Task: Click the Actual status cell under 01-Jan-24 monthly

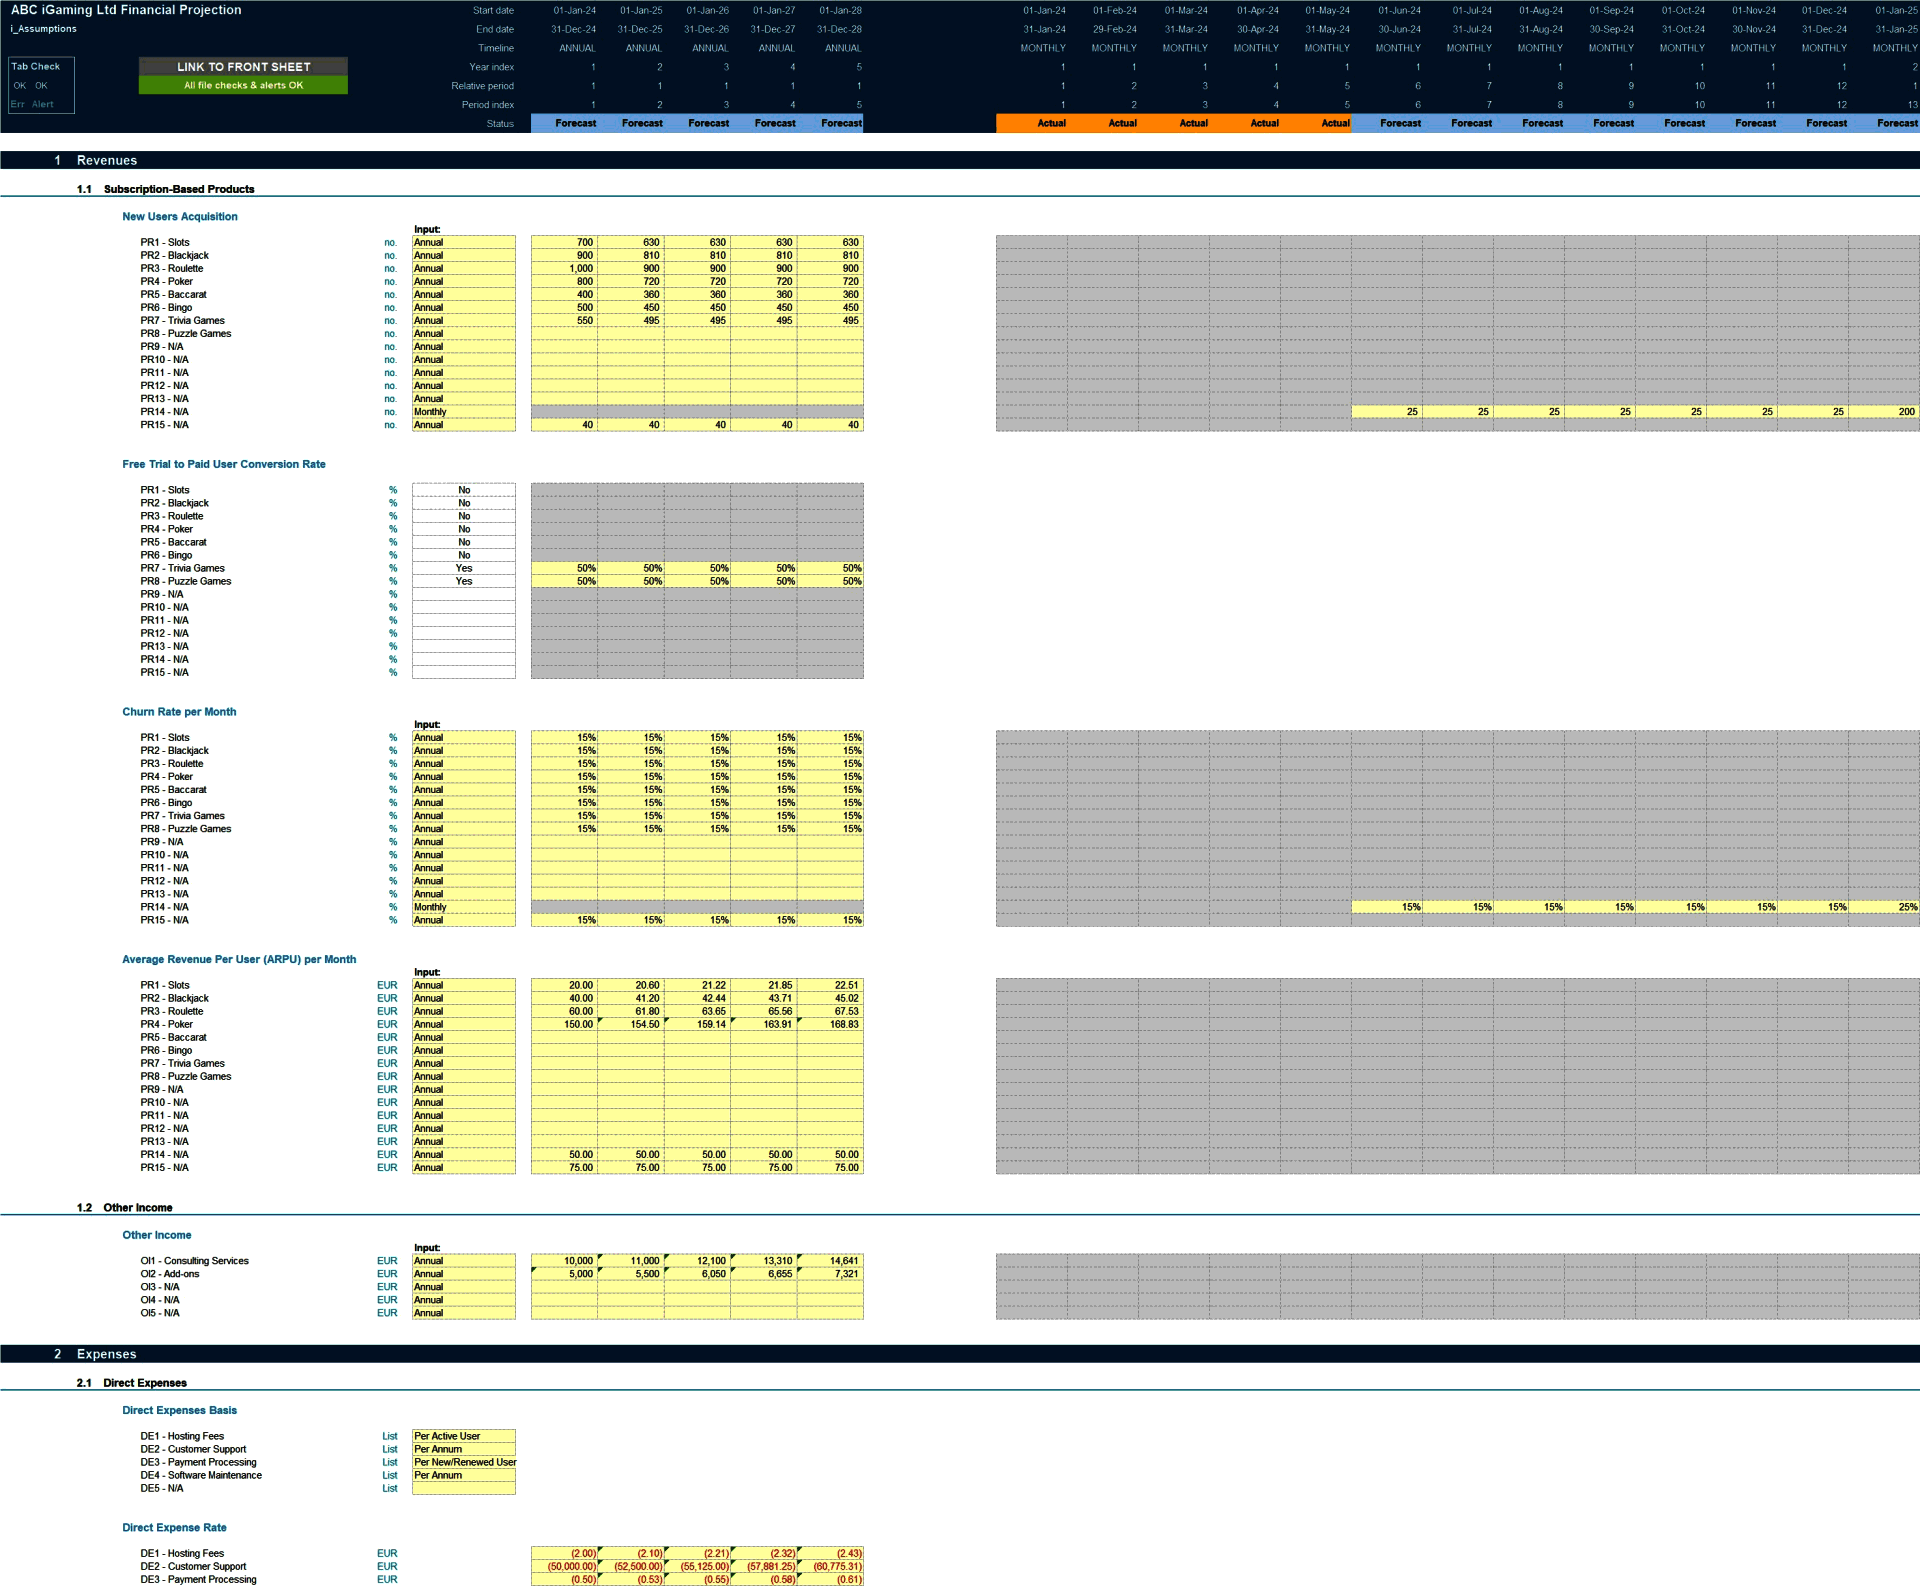Action: tap(1032, 123)
